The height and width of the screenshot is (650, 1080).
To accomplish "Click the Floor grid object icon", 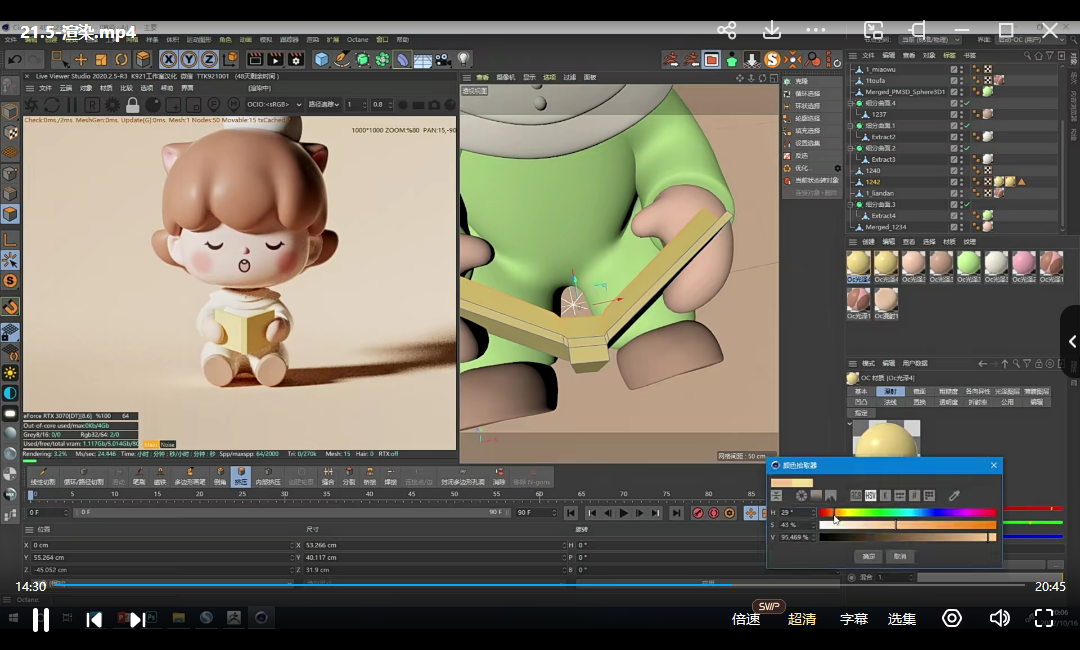I will (422, 60).
